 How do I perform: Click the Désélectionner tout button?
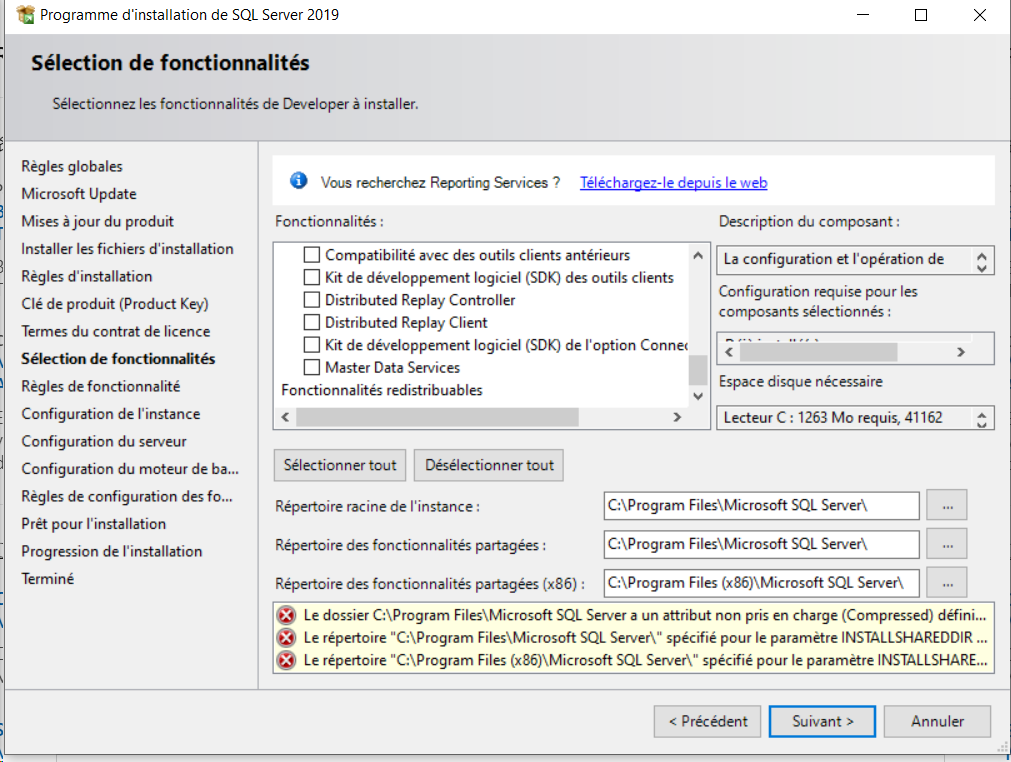coord(489,465)
